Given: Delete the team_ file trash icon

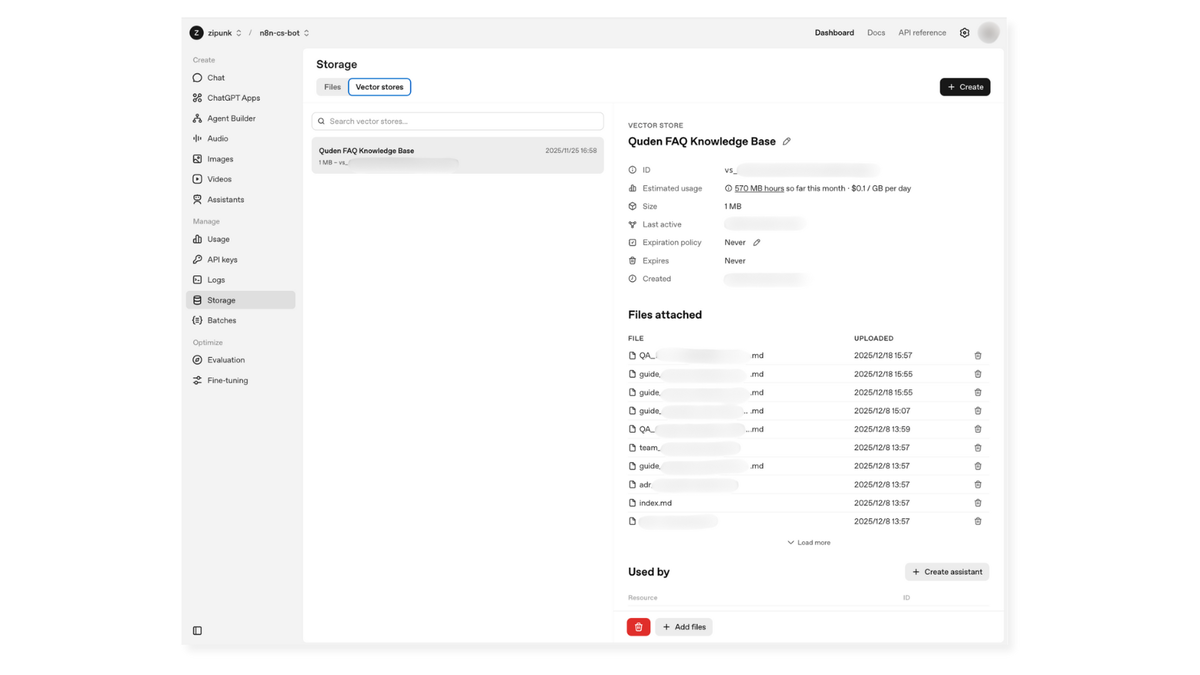Looking at the screenshot, I should point(978,448).
